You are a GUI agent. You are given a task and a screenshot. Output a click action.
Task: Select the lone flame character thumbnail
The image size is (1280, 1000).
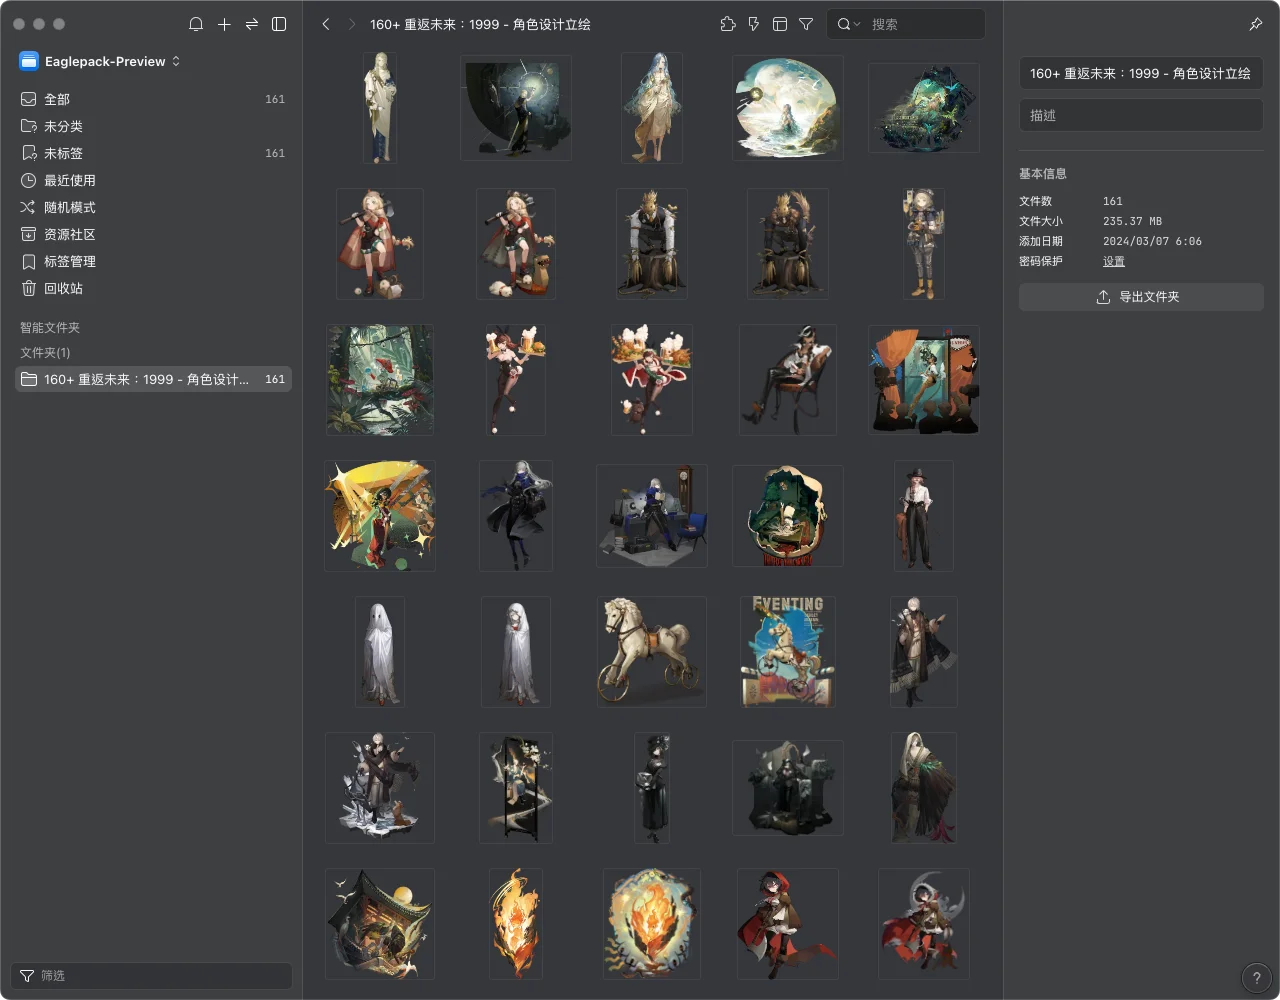(516, 924)
